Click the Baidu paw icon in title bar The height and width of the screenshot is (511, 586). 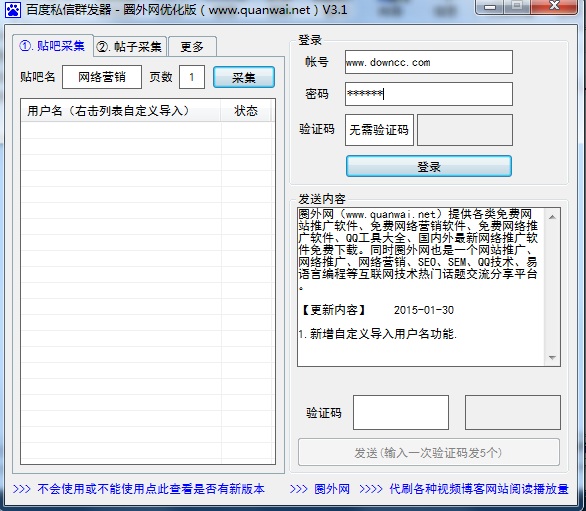coord(13,10)
